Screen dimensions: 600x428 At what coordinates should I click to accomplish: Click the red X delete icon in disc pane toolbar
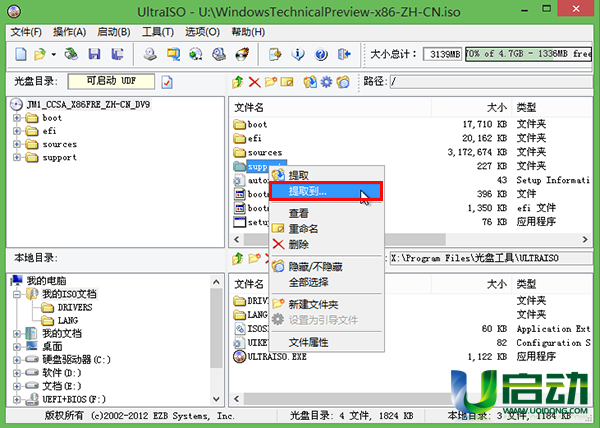[254, 82]
